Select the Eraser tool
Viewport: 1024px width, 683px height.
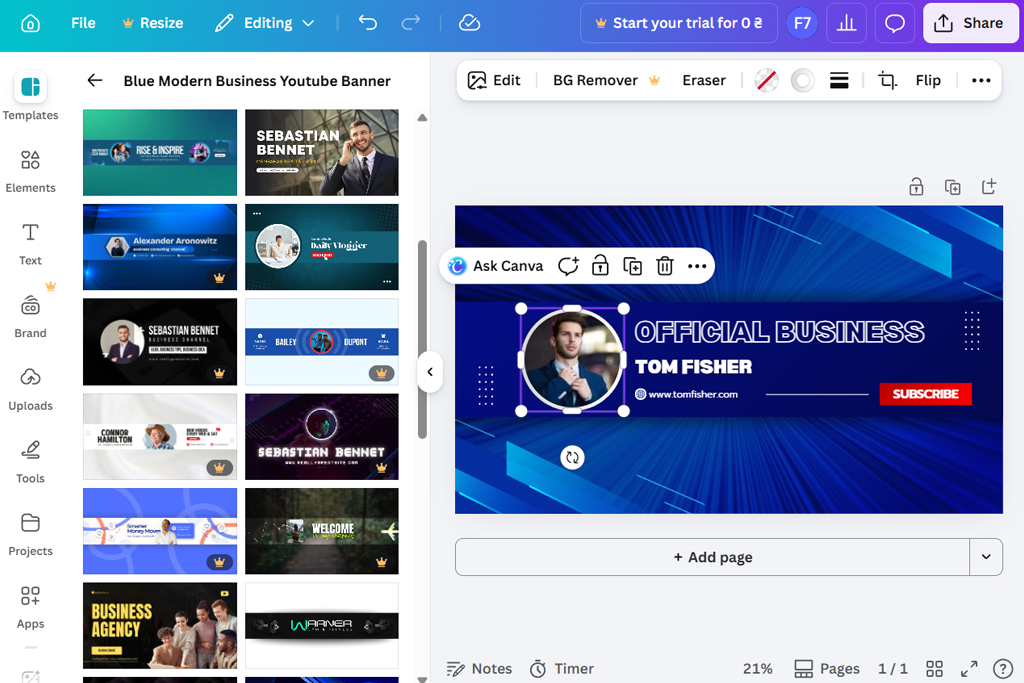tap(703, 80)
